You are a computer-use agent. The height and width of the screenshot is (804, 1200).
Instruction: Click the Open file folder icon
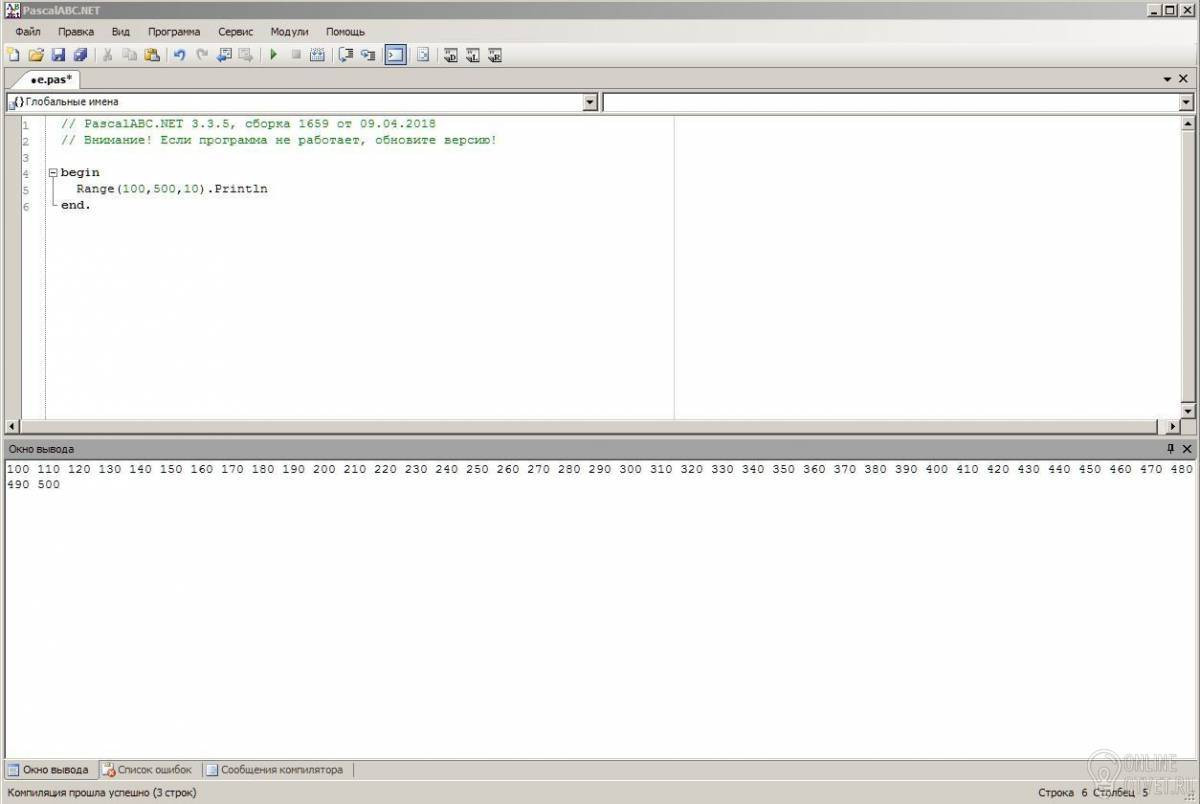coord(36,55)
